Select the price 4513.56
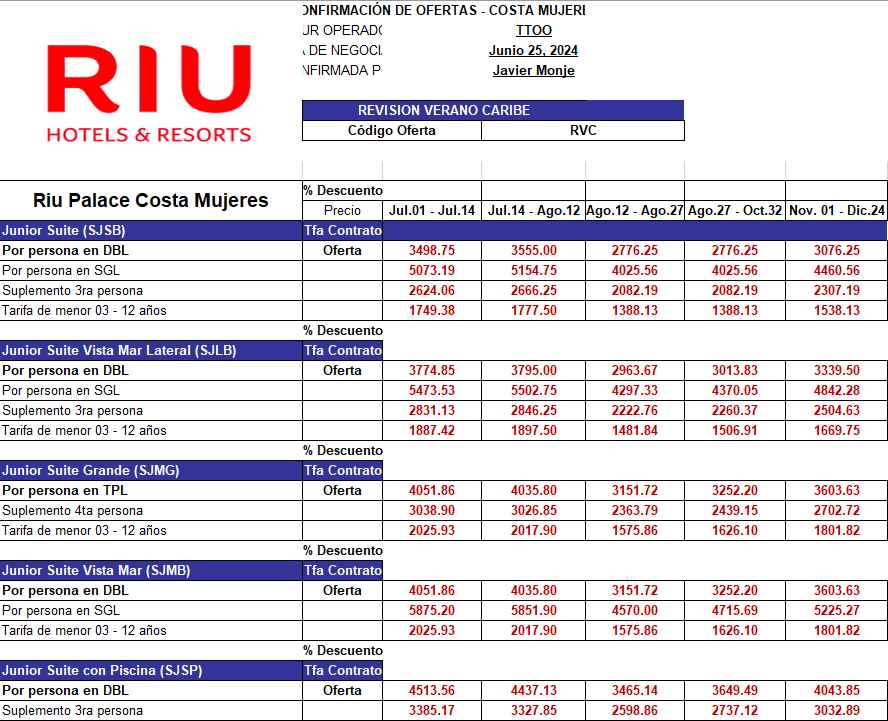Screen dimensions: 888x721 [432, 690]
